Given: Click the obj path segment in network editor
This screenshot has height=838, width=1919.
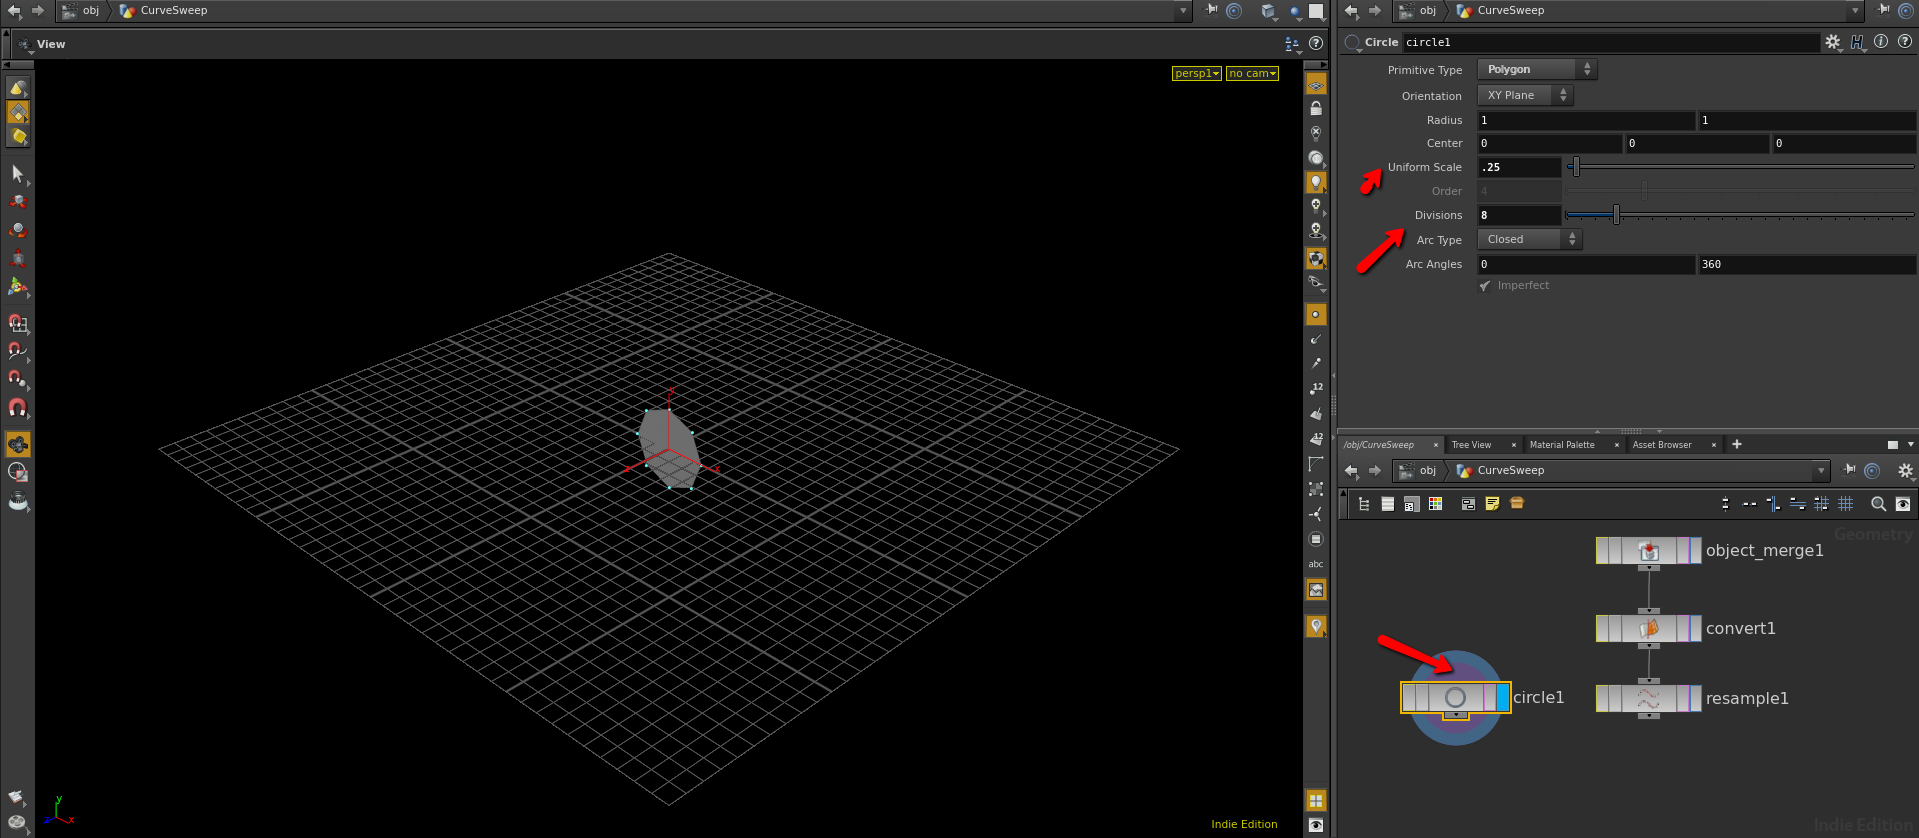Looking at the screenshot, I should [1418, 471].
